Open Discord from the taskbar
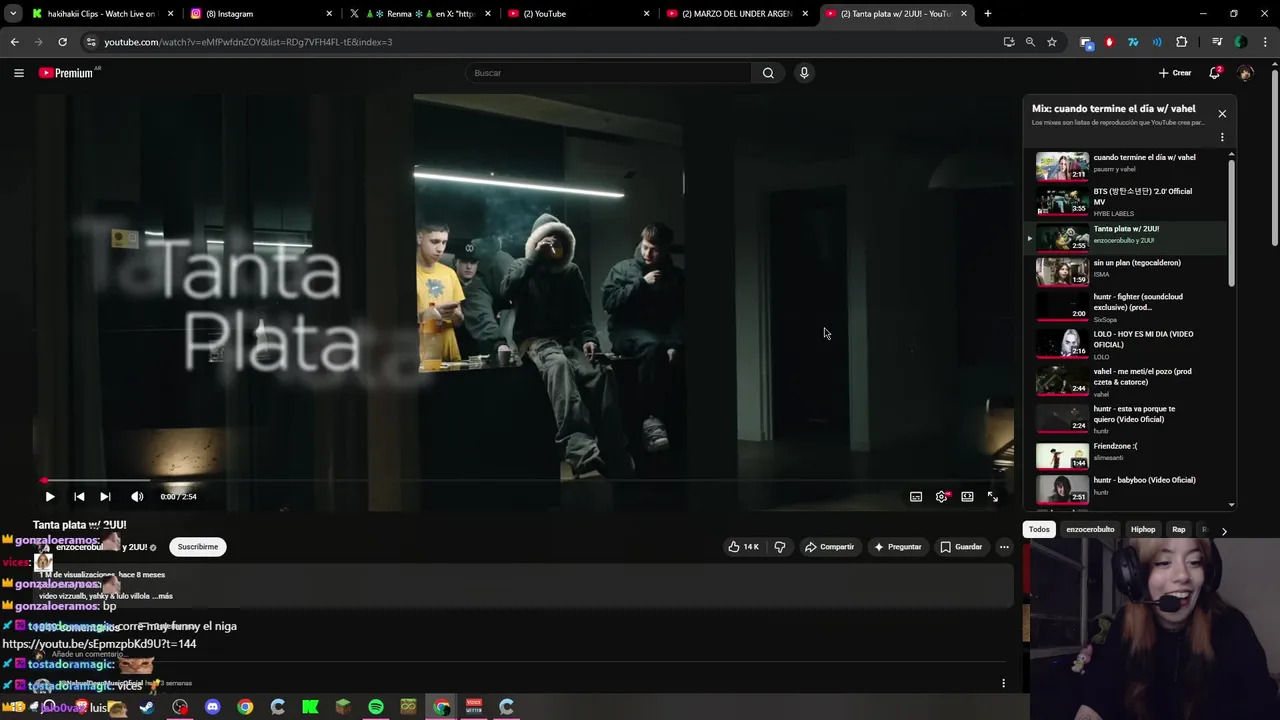 click(x=212, y=707)
